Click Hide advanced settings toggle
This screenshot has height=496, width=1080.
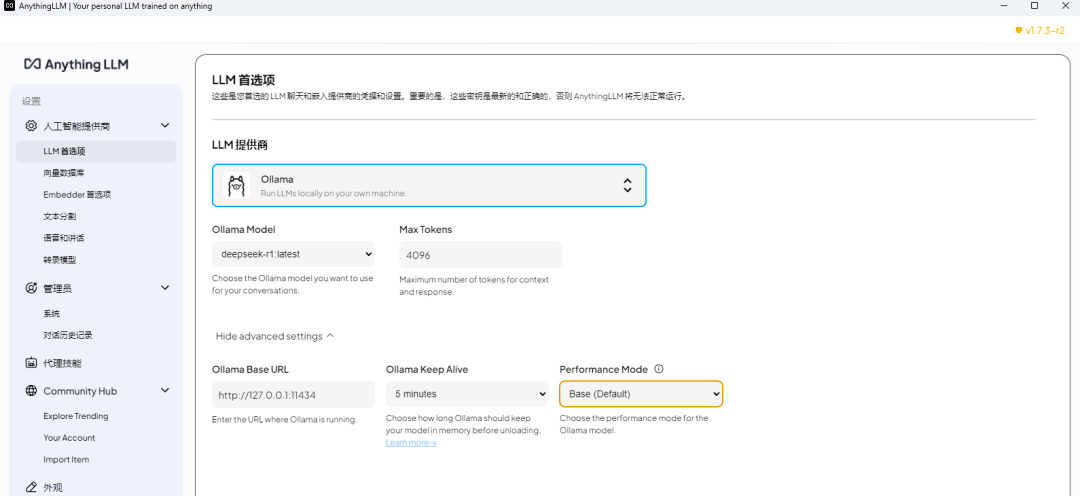[275, 336]
